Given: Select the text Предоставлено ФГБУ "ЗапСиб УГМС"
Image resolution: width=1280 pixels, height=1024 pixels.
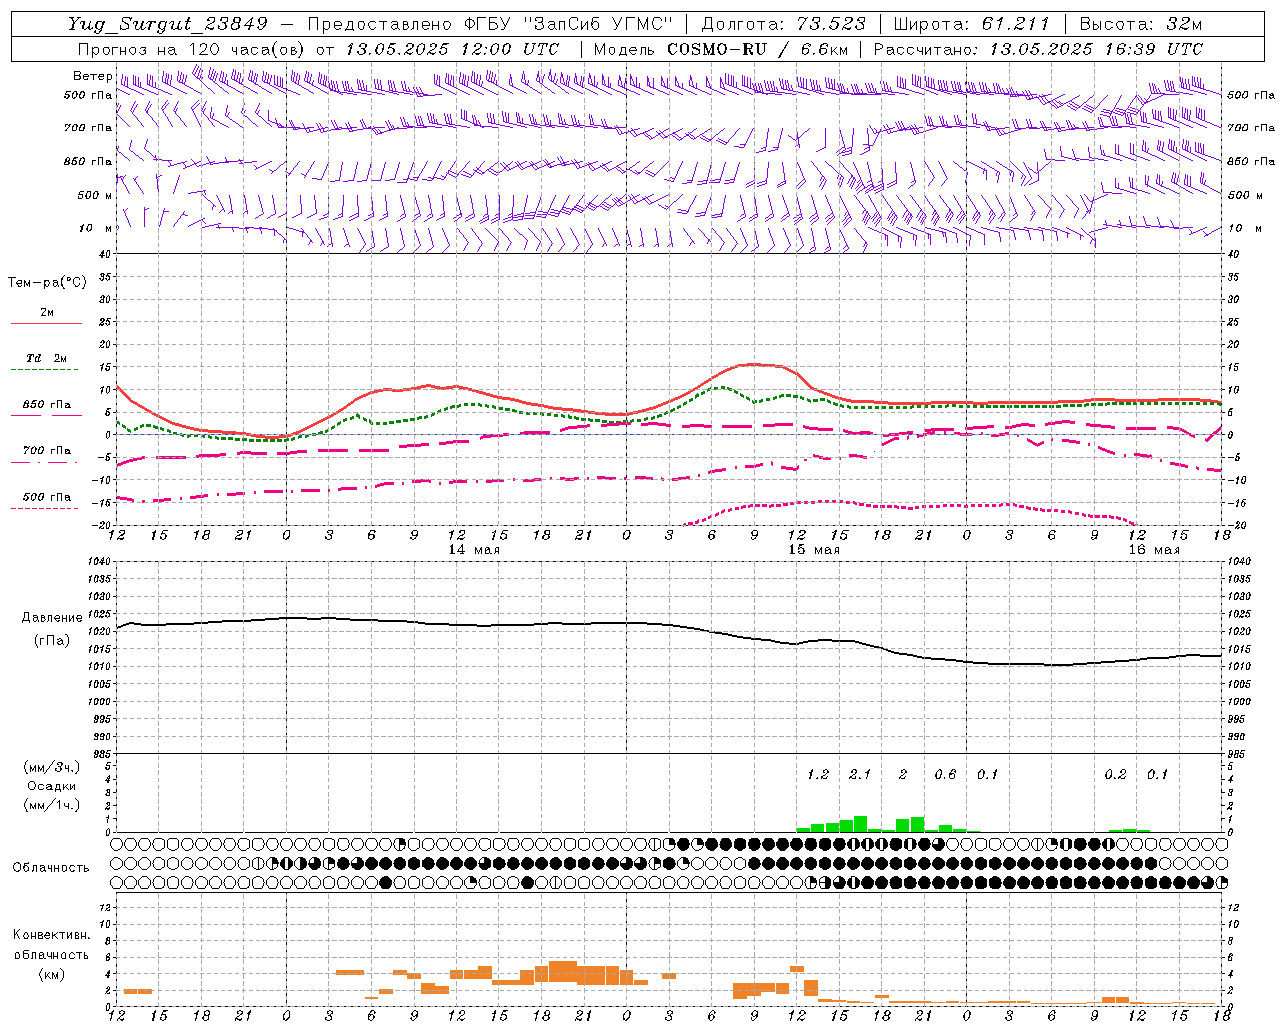Looking at the screenshot, I should (x=490, y=24).
